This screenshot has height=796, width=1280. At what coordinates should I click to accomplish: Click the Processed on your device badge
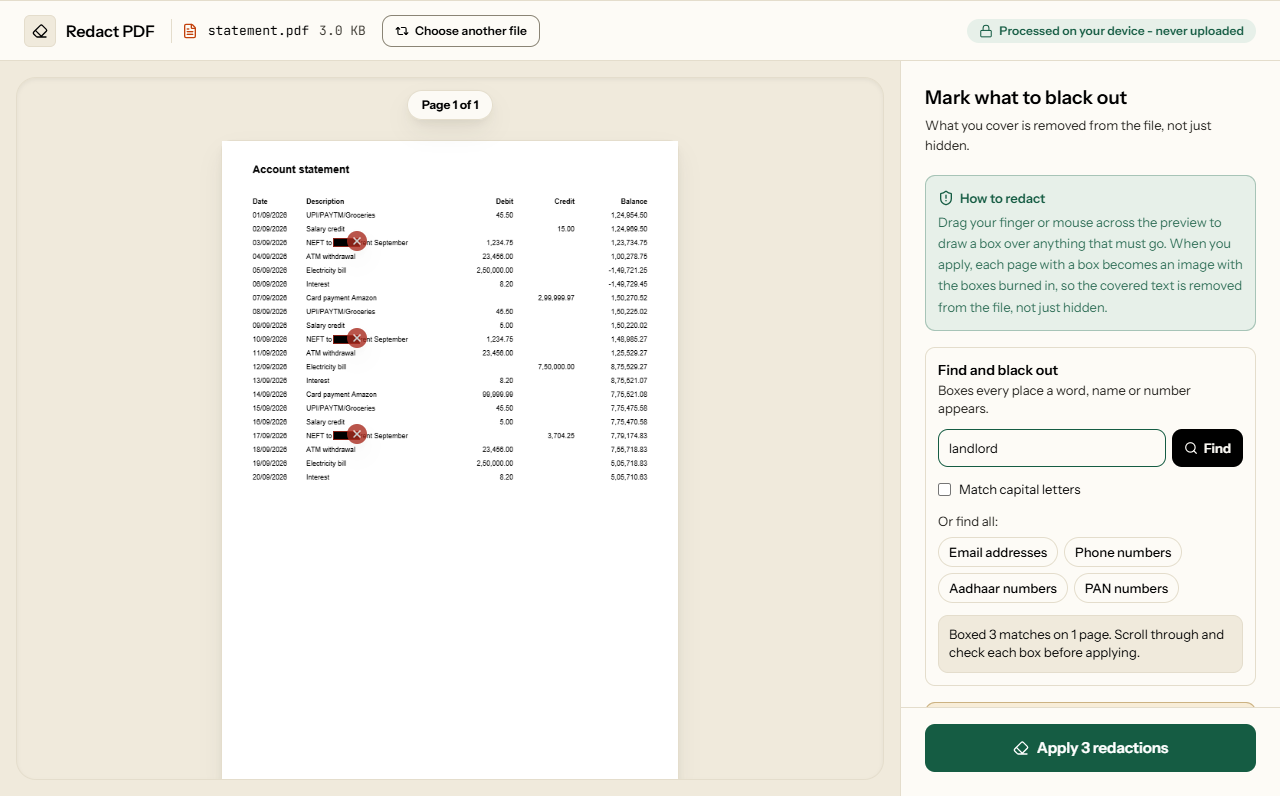pos(1111,31)
